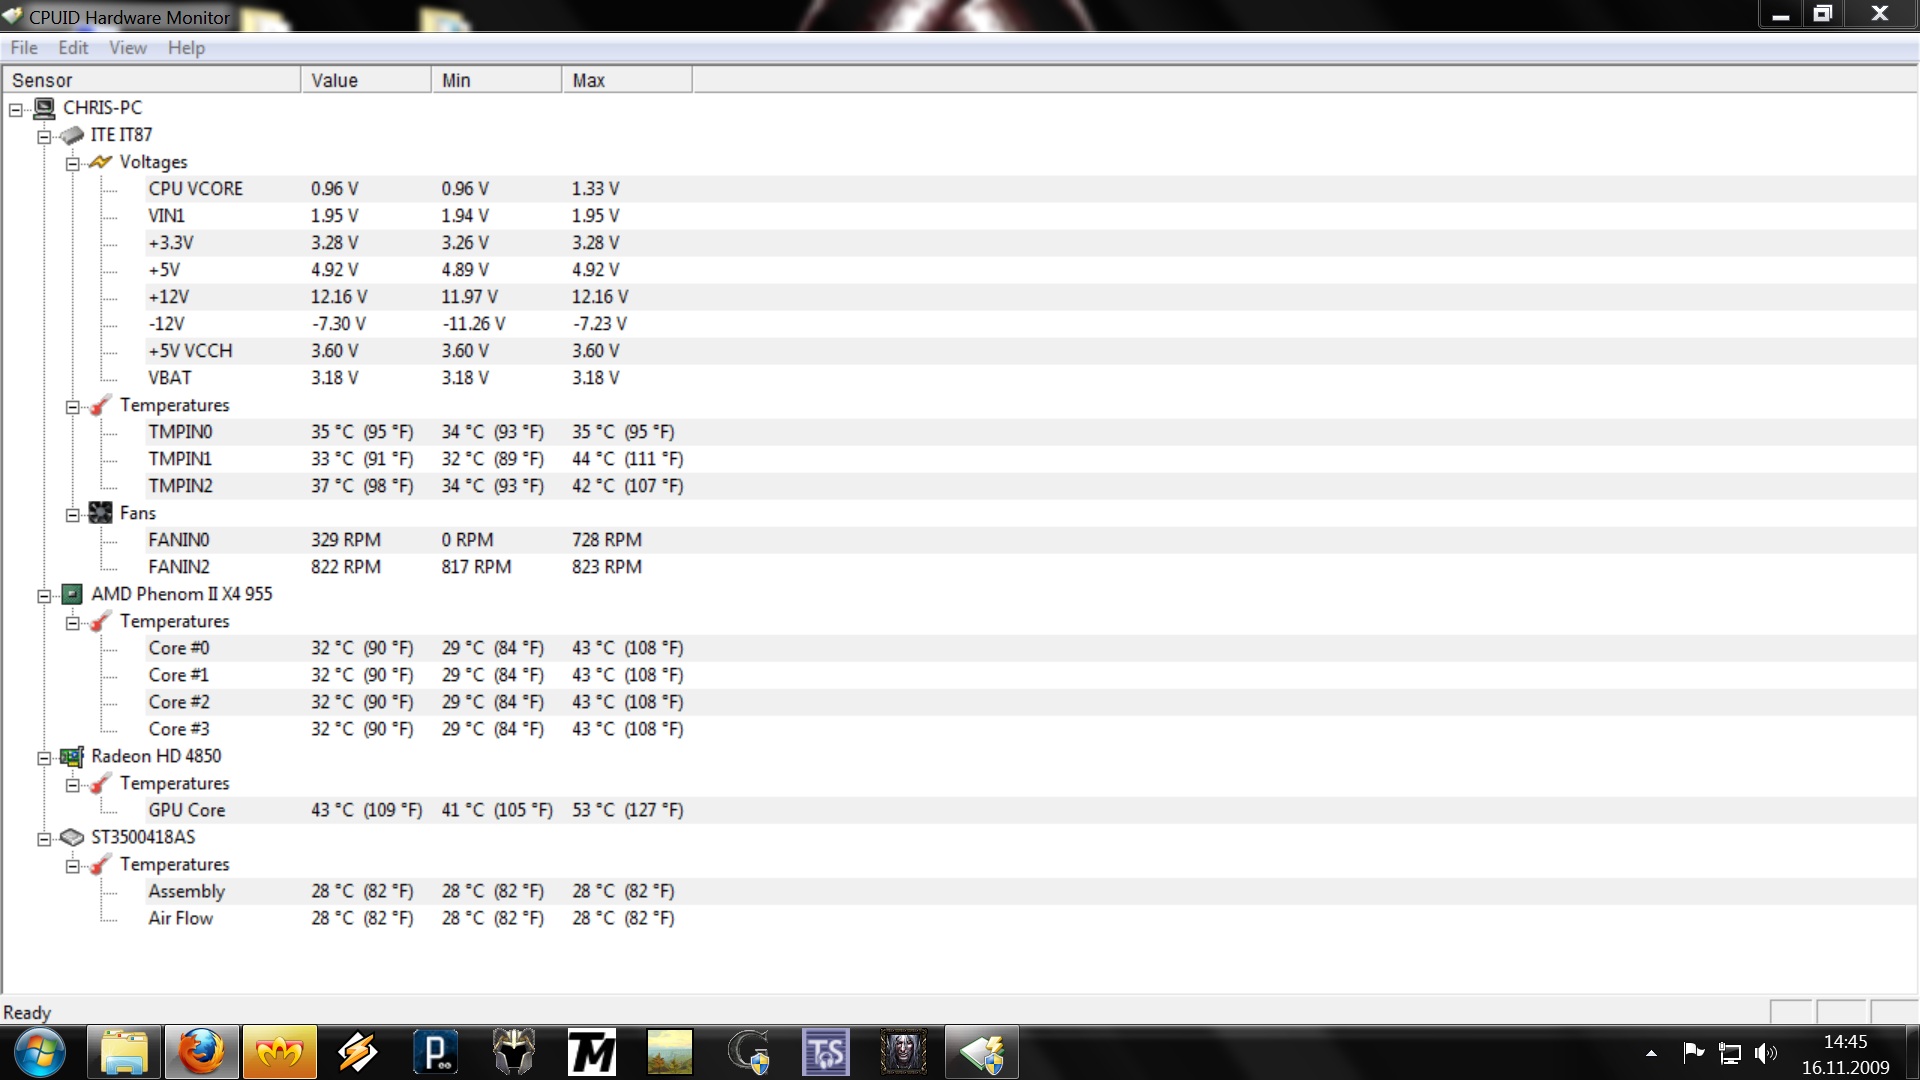This screenshot has width=1920, height=1080.
Task: Click the volume speaker tray icon
Action: (x=1766, y=1053)
